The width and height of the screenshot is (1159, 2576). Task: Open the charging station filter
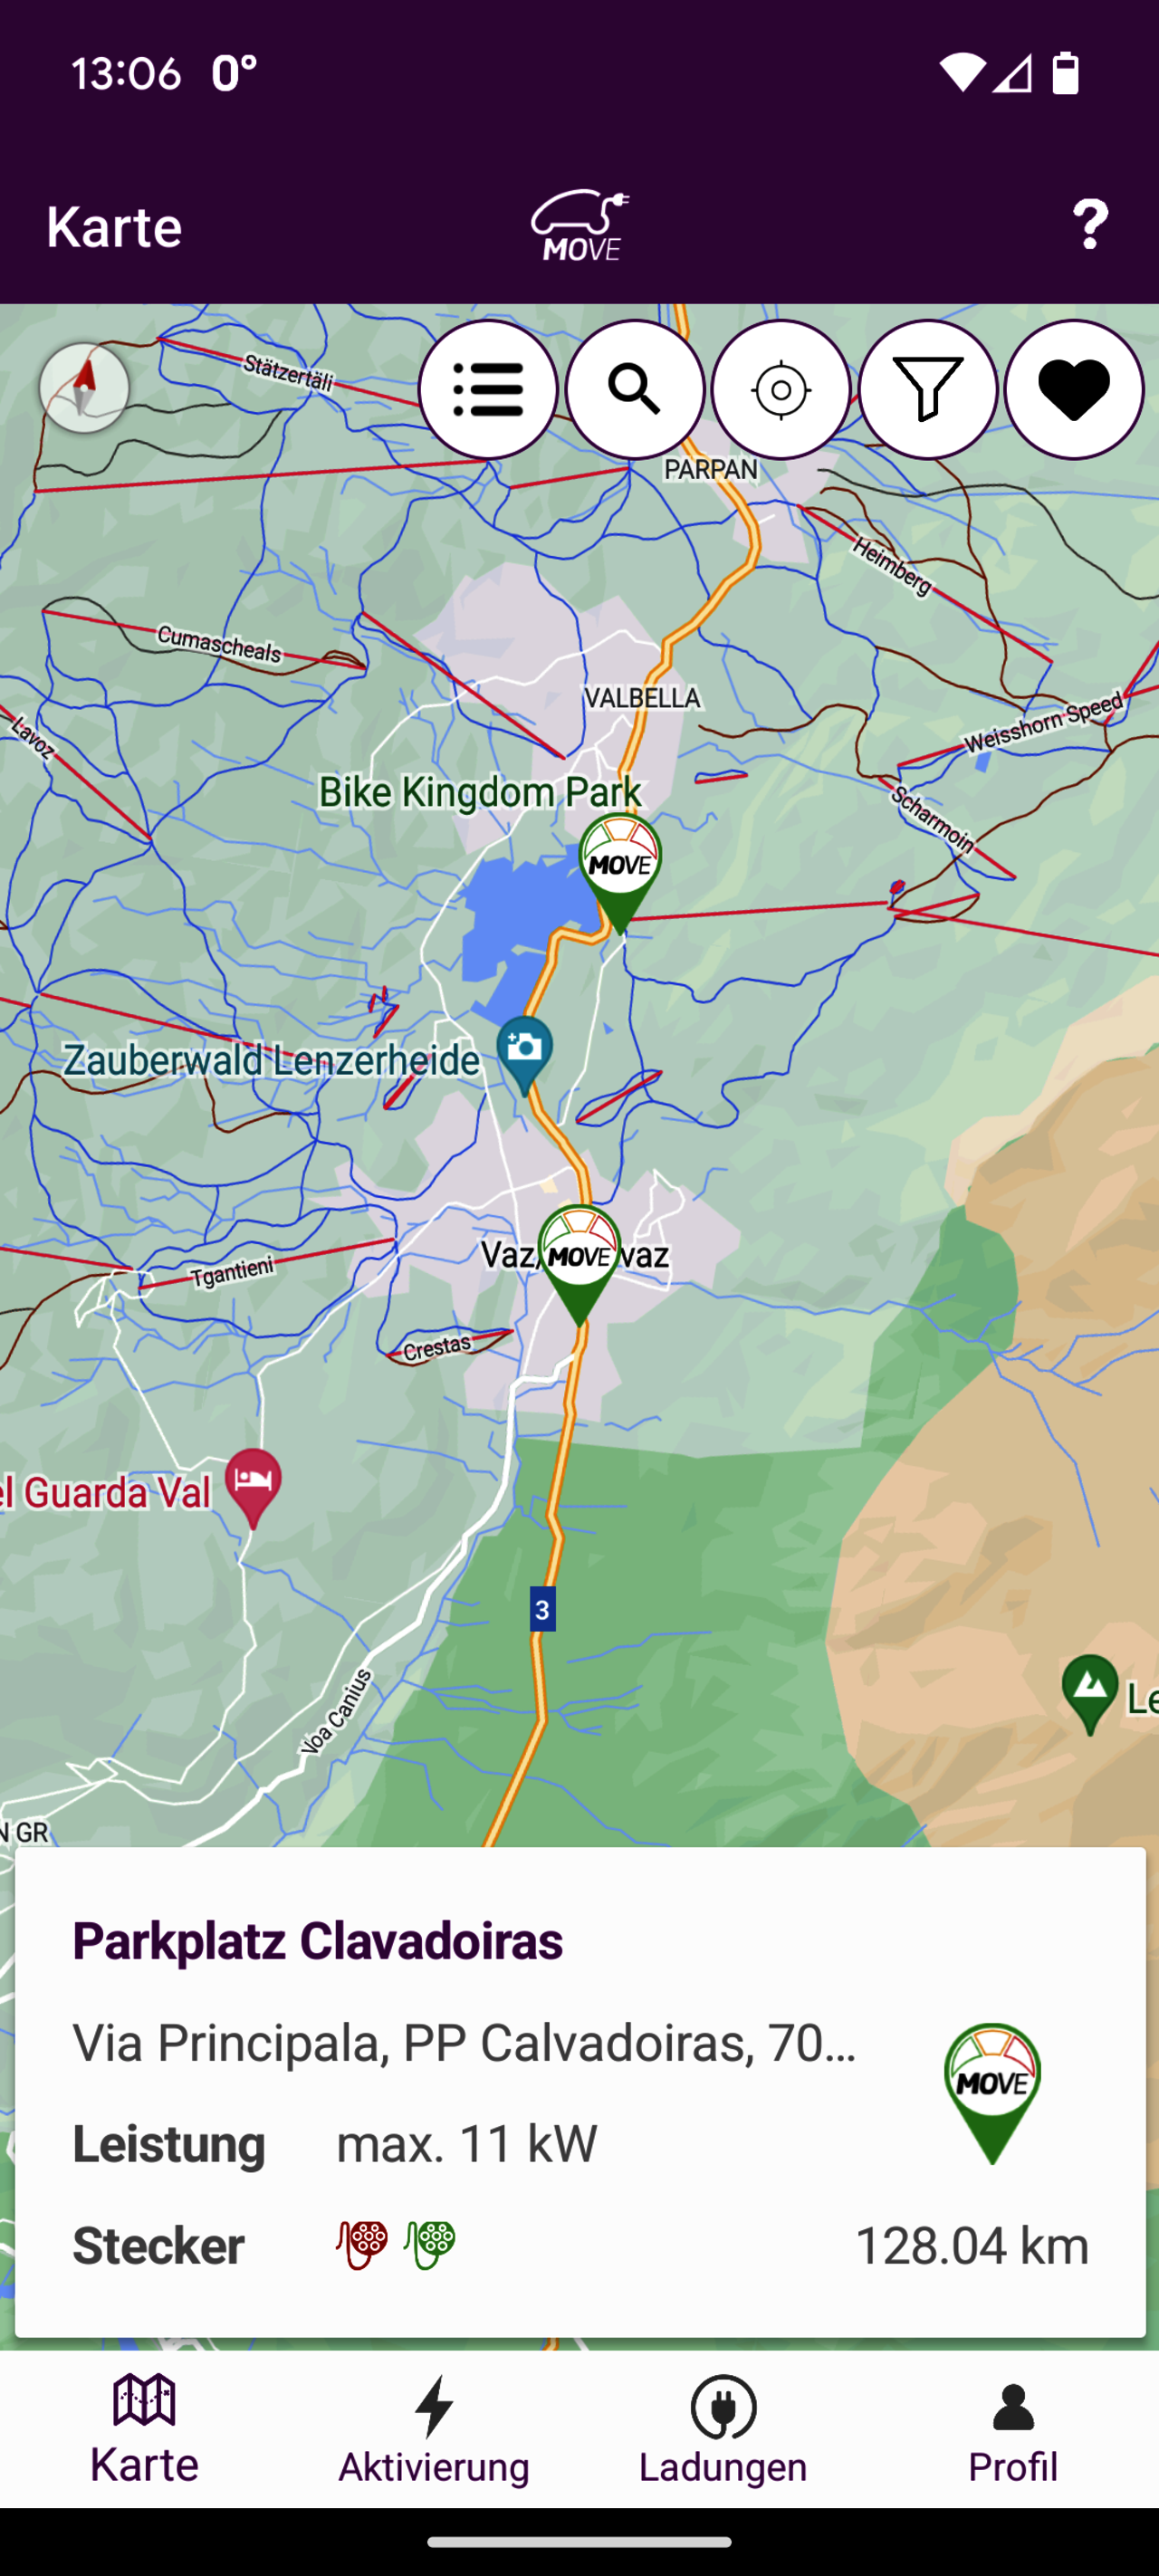click(x=928, y=389)
